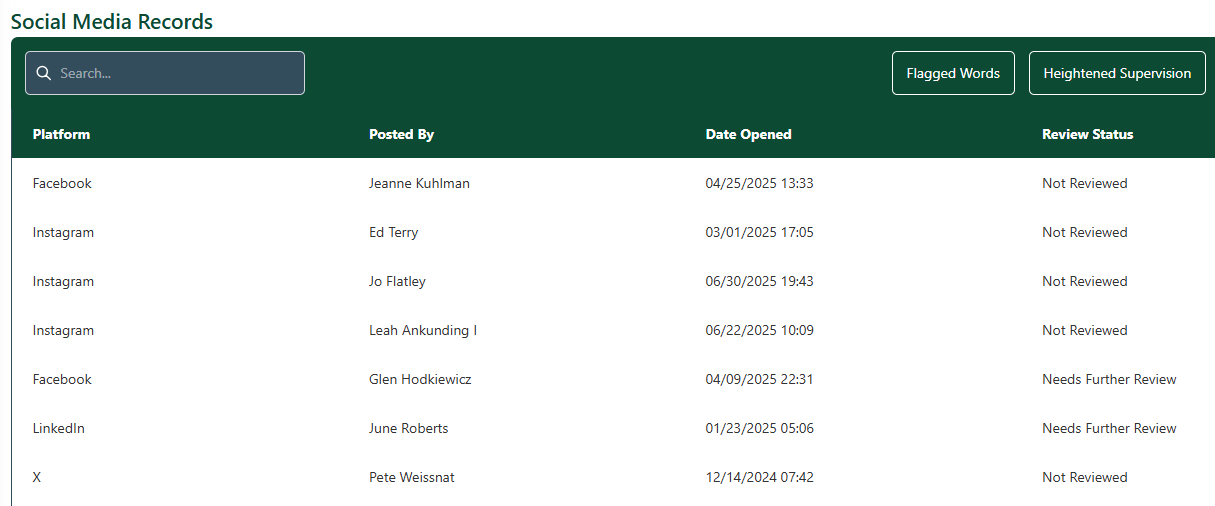
Task: Click Glen Hodkiewicz's Needs Further Review status
Action: pyautogui.click(x=1109, y=379)
